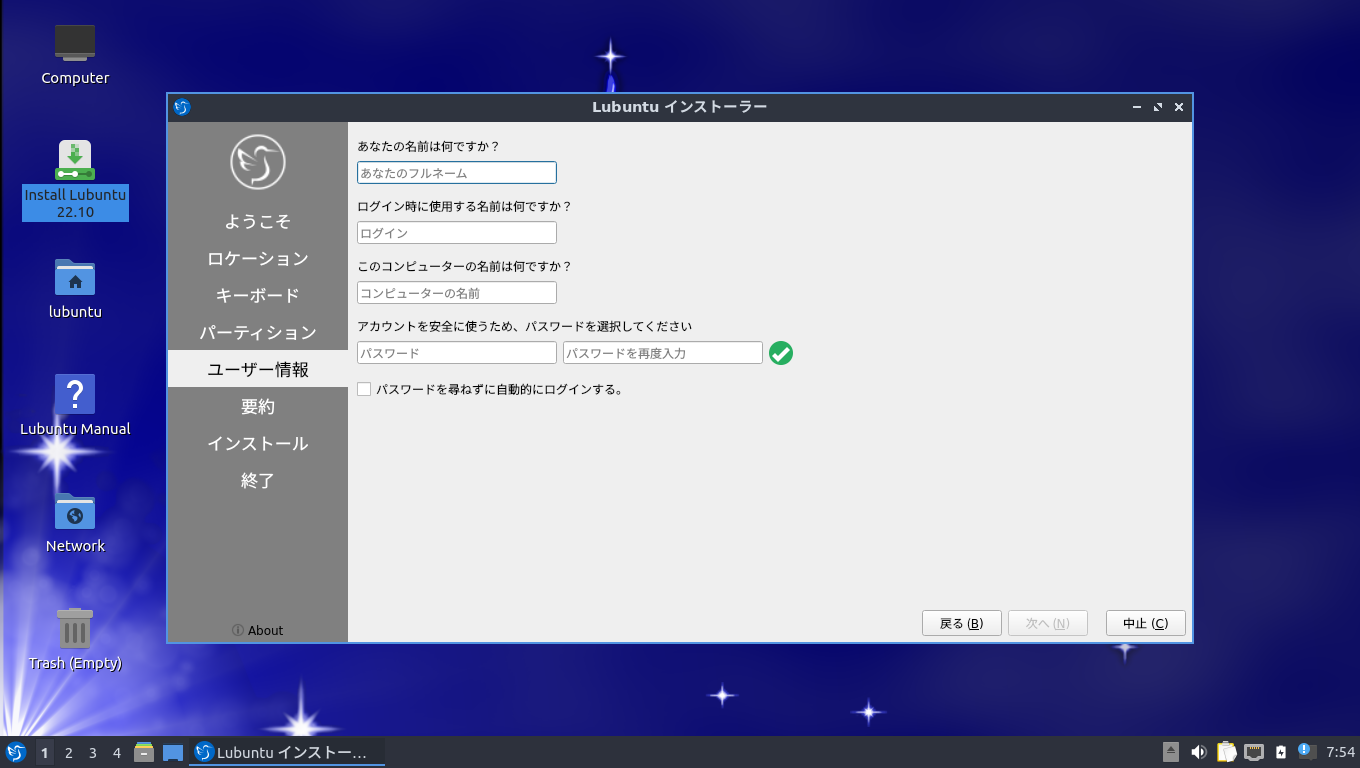Select the ロケーション step in sidebar
Screen dimensions: 1360x768
[x=258, y=259]
